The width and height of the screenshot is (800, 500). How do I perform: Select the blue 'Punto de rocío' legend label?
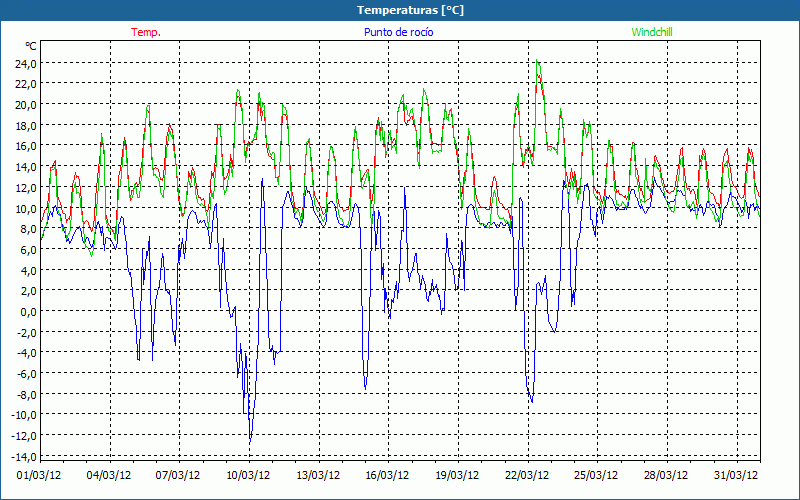pos(398,32)
